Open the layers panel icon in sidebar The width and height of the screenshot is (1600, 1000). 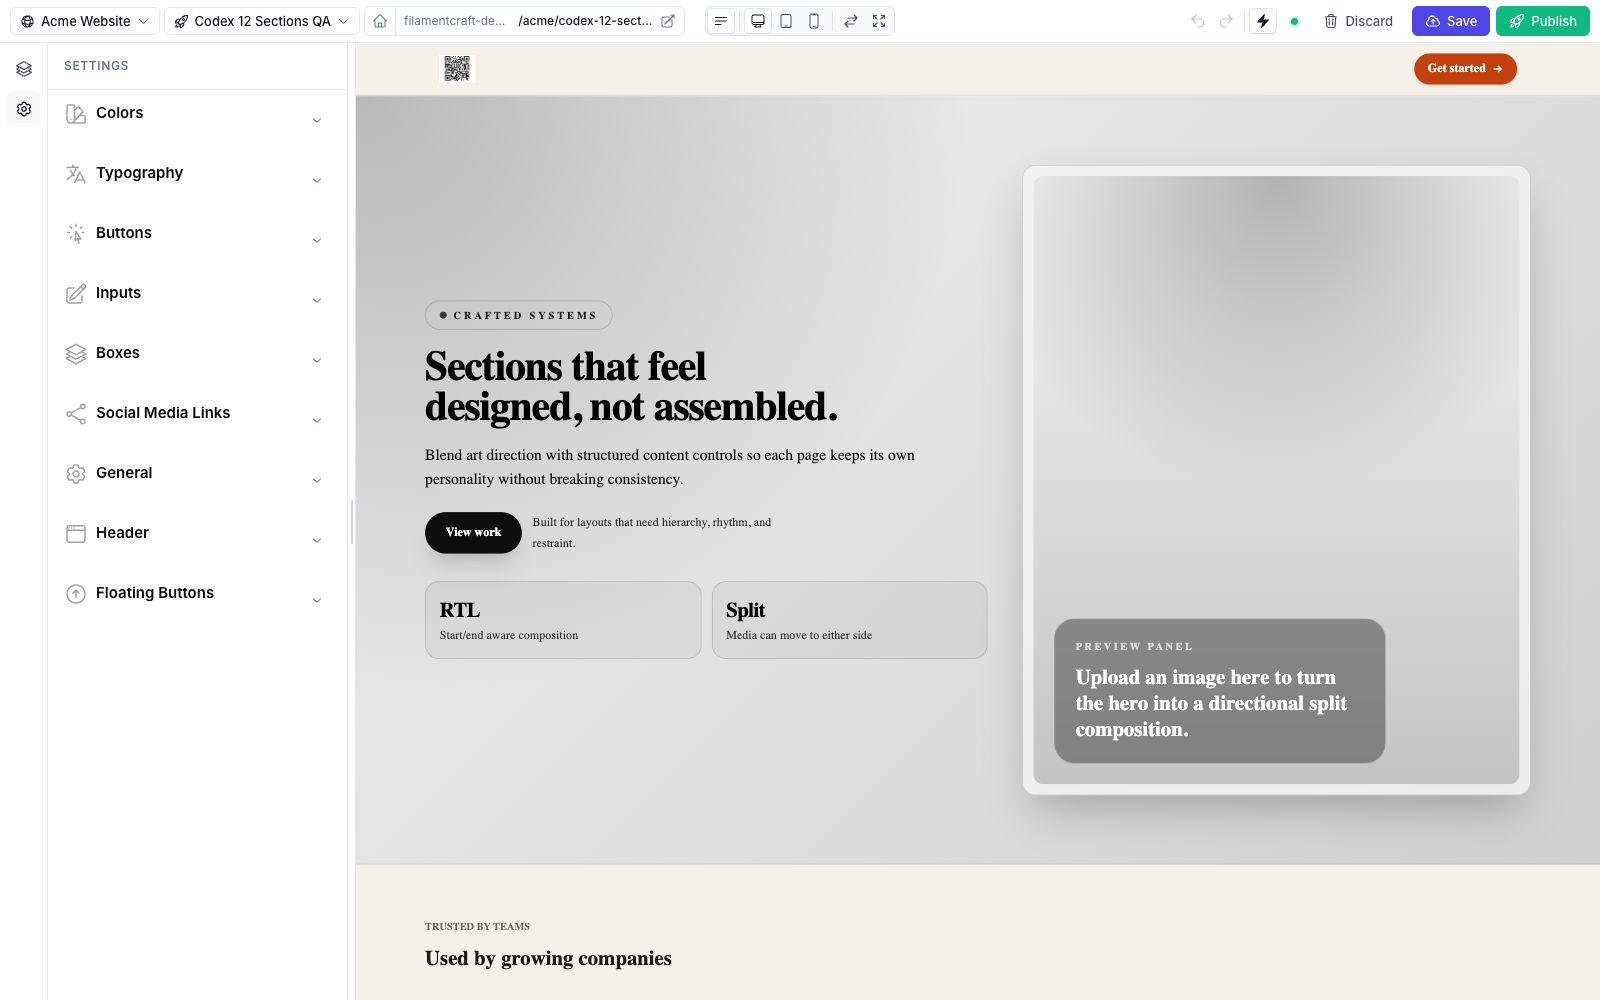point(24,69)
